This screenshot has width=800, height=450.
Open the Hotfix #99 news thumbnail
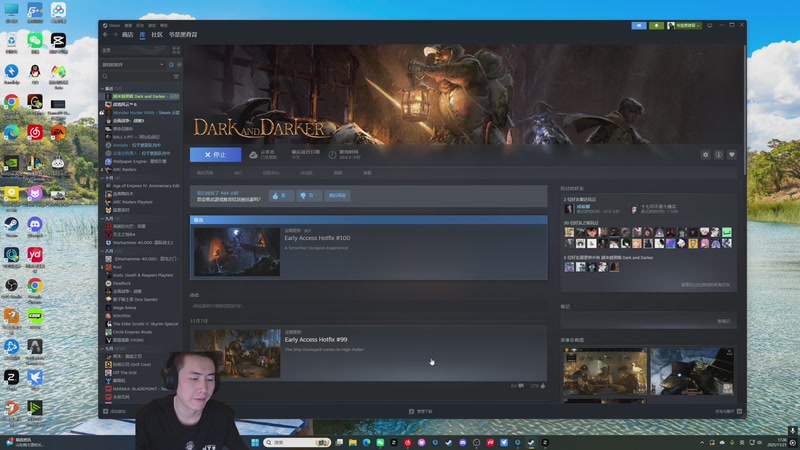pos(237,354)
